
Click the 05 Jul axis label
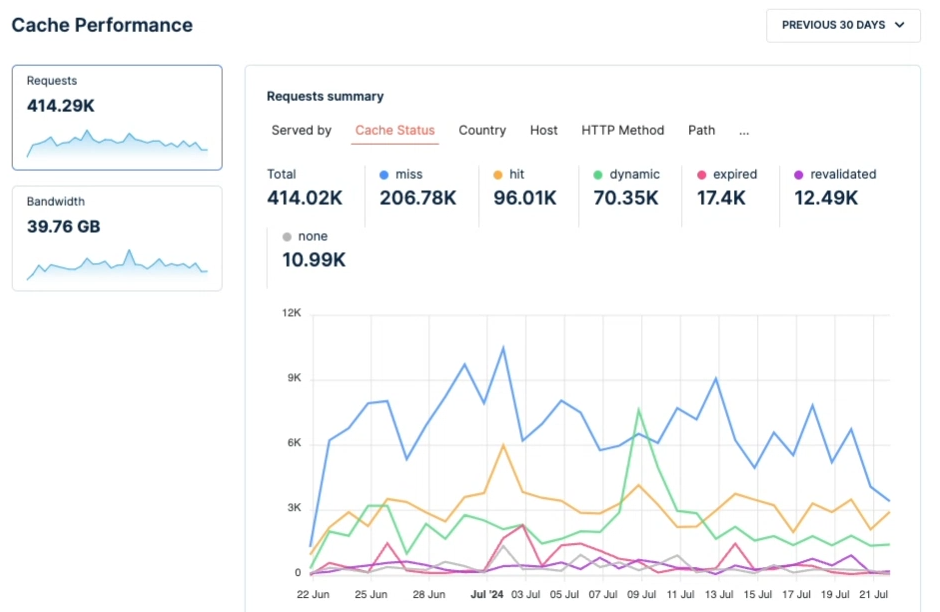click(564, 595)
